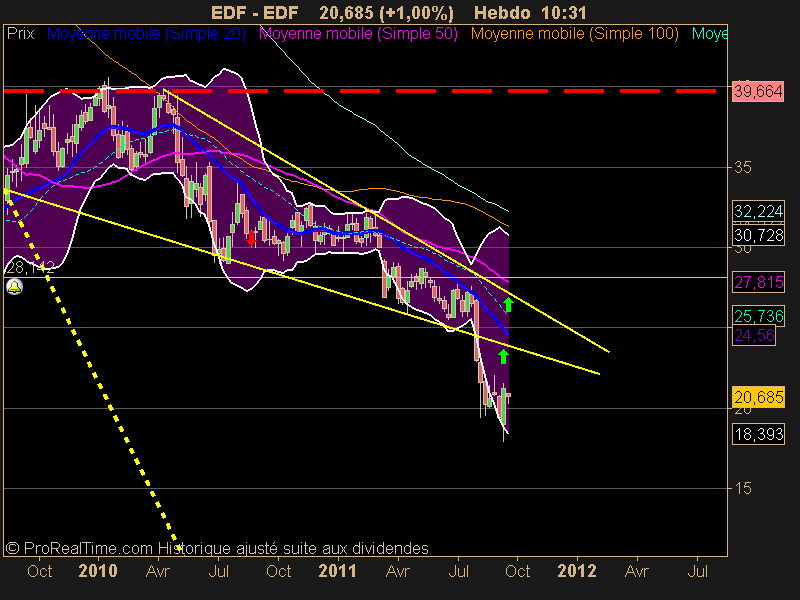800x600 pixels.
Task: Click the 25,736 price label
Action: coord(758,316)
